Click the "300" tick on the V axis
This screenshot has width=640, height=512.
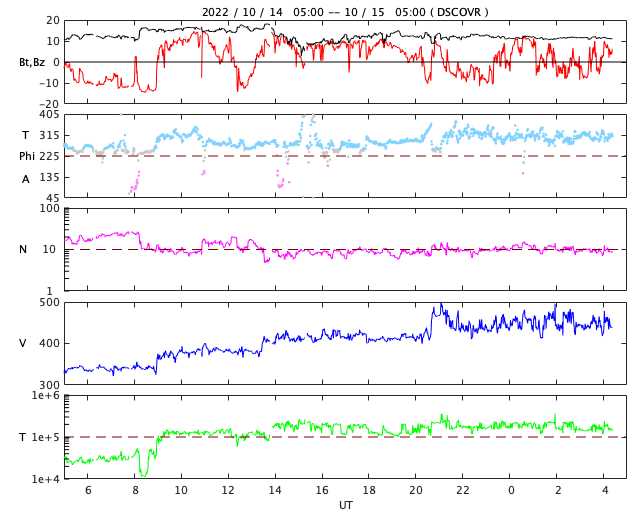click(x=49, y=385)
